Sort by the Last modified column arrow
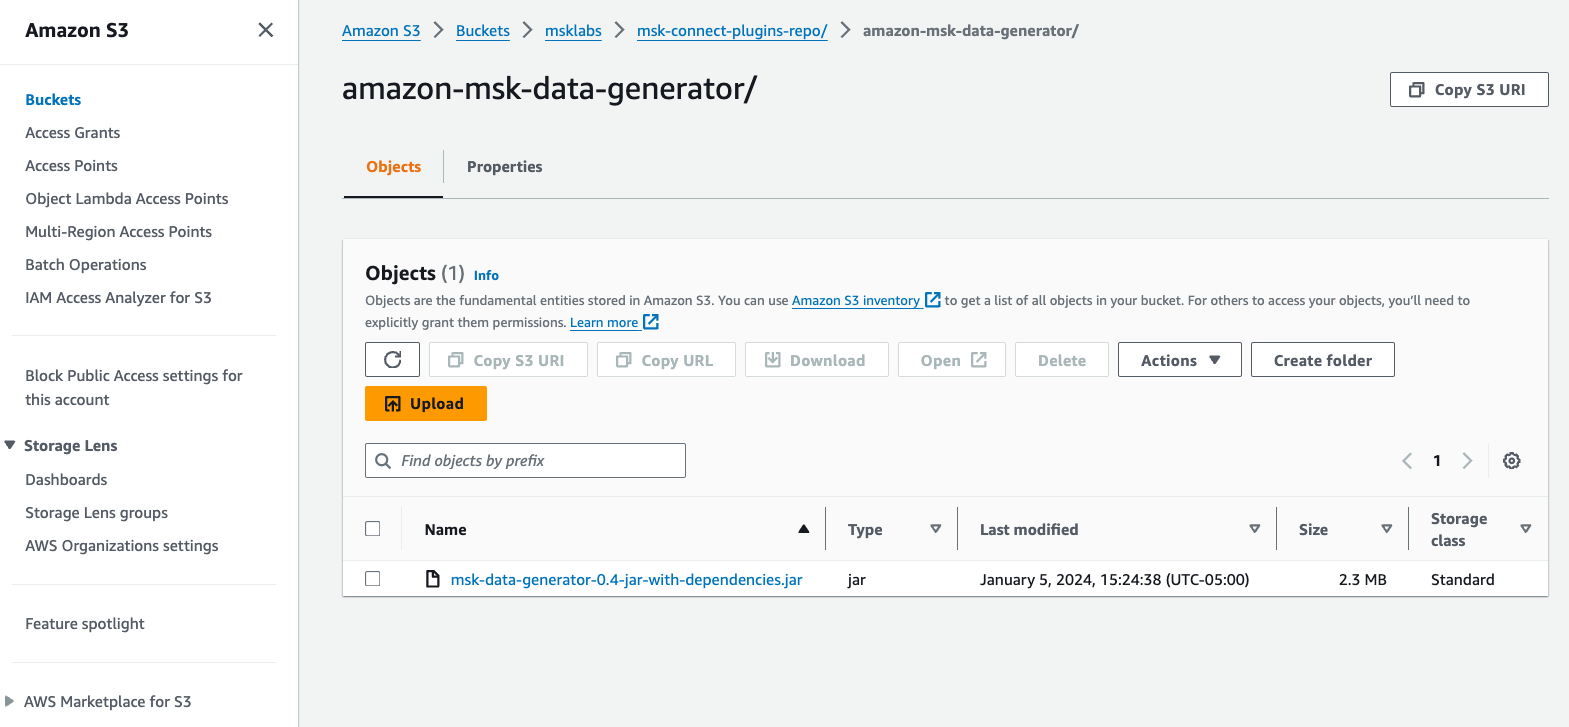 pyautogui.click(x=1255, y=529)
